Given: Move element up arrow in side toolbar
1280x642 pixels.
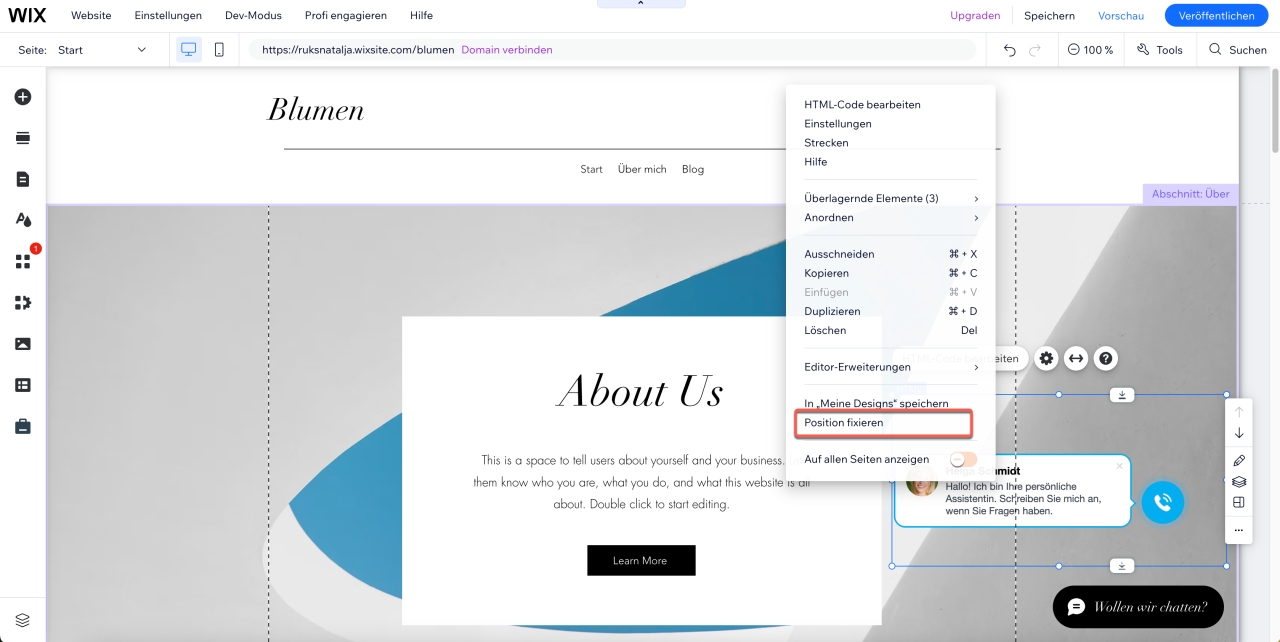Looking at the screenshot, I should (x=1239, y=411).
